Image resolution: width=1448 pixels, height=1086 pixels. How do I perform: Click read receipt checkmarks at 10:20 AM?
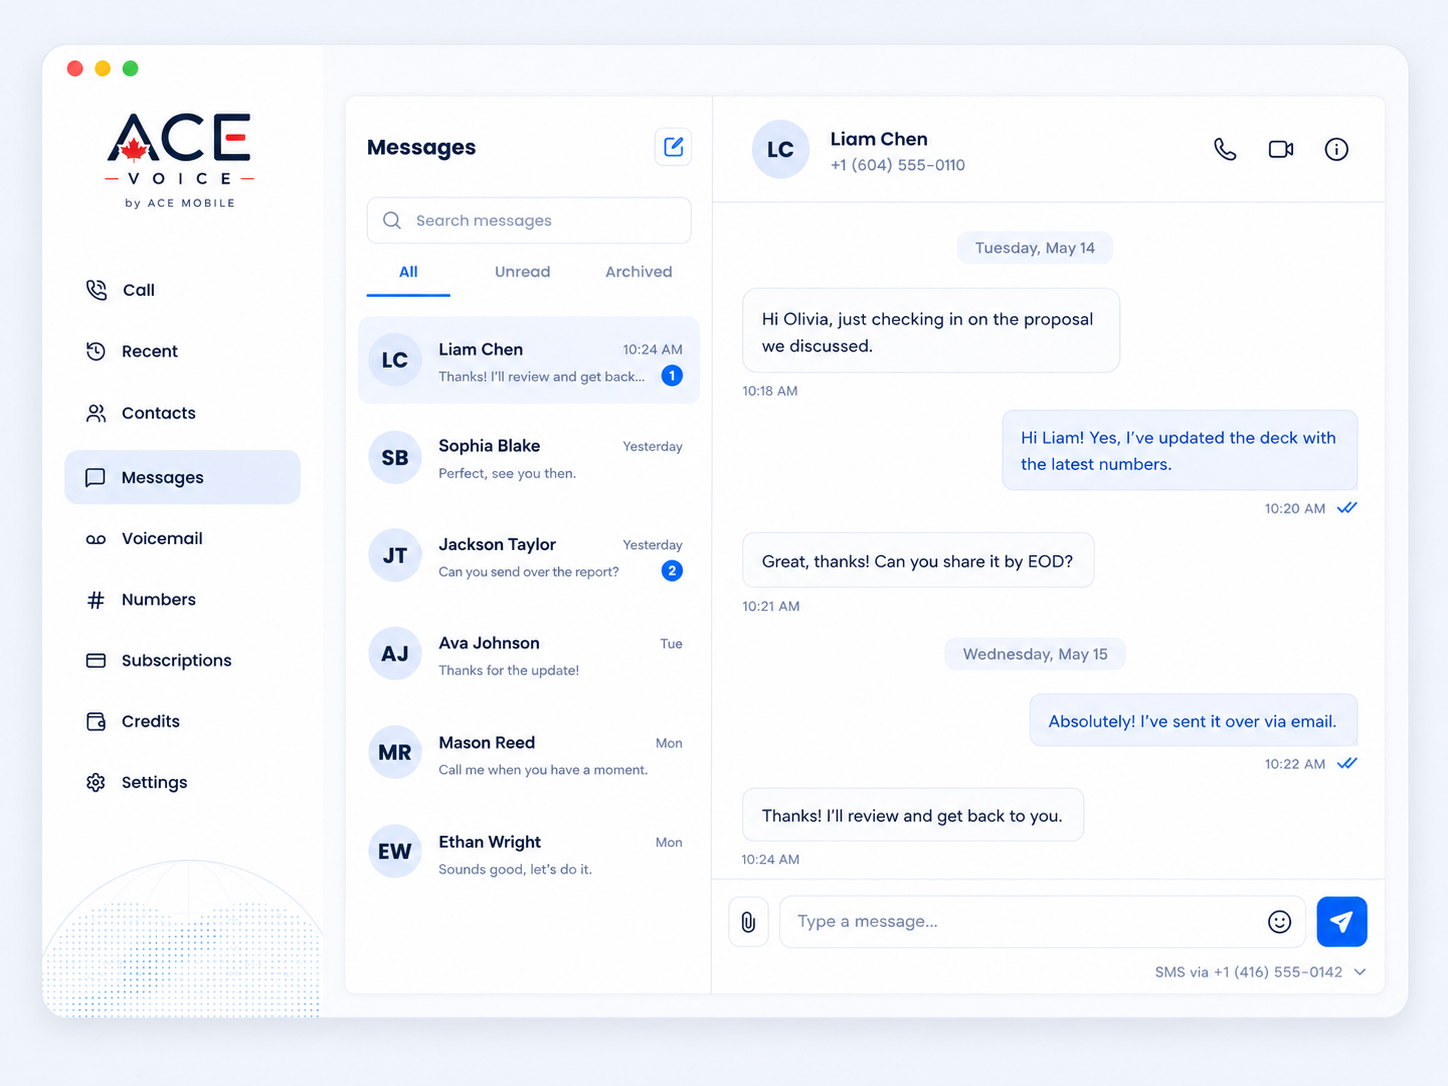[x=1347, y=508]
